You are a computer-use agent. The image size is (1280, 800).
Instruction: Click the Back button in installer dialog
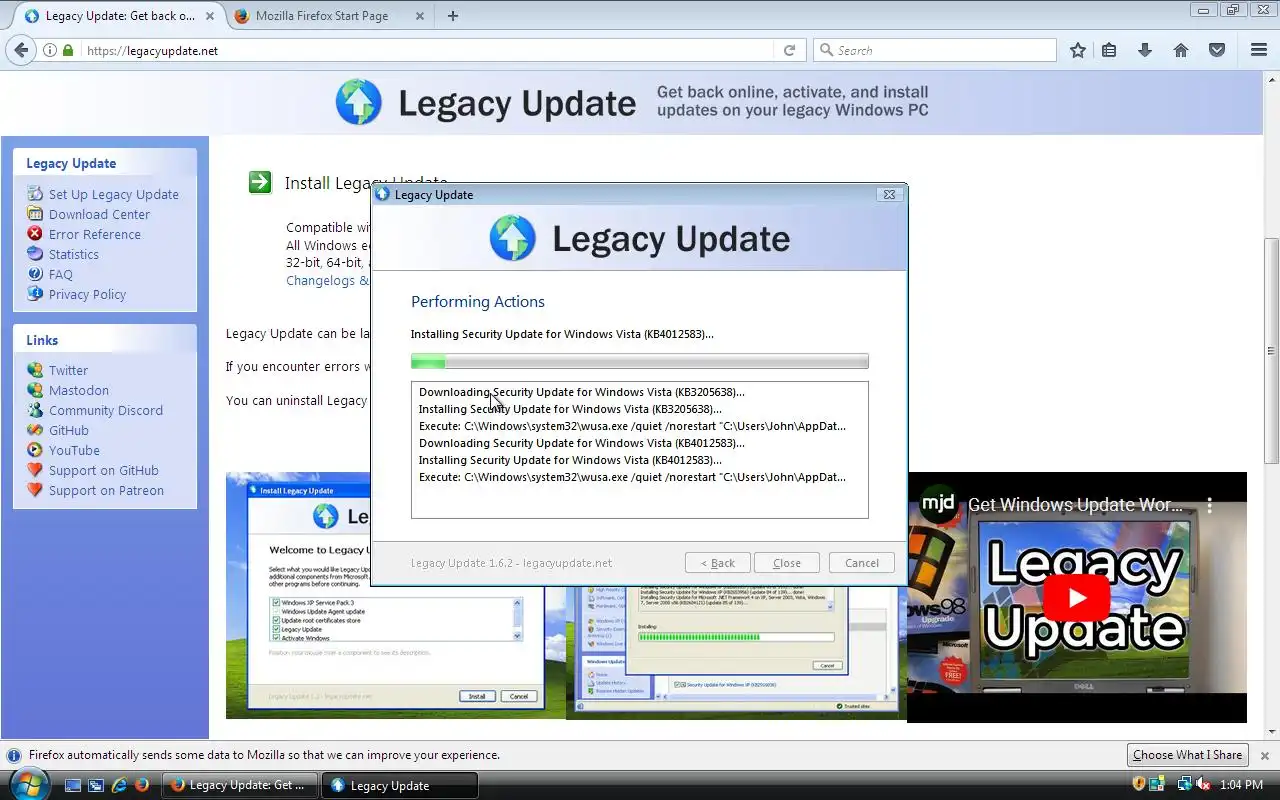718,563
